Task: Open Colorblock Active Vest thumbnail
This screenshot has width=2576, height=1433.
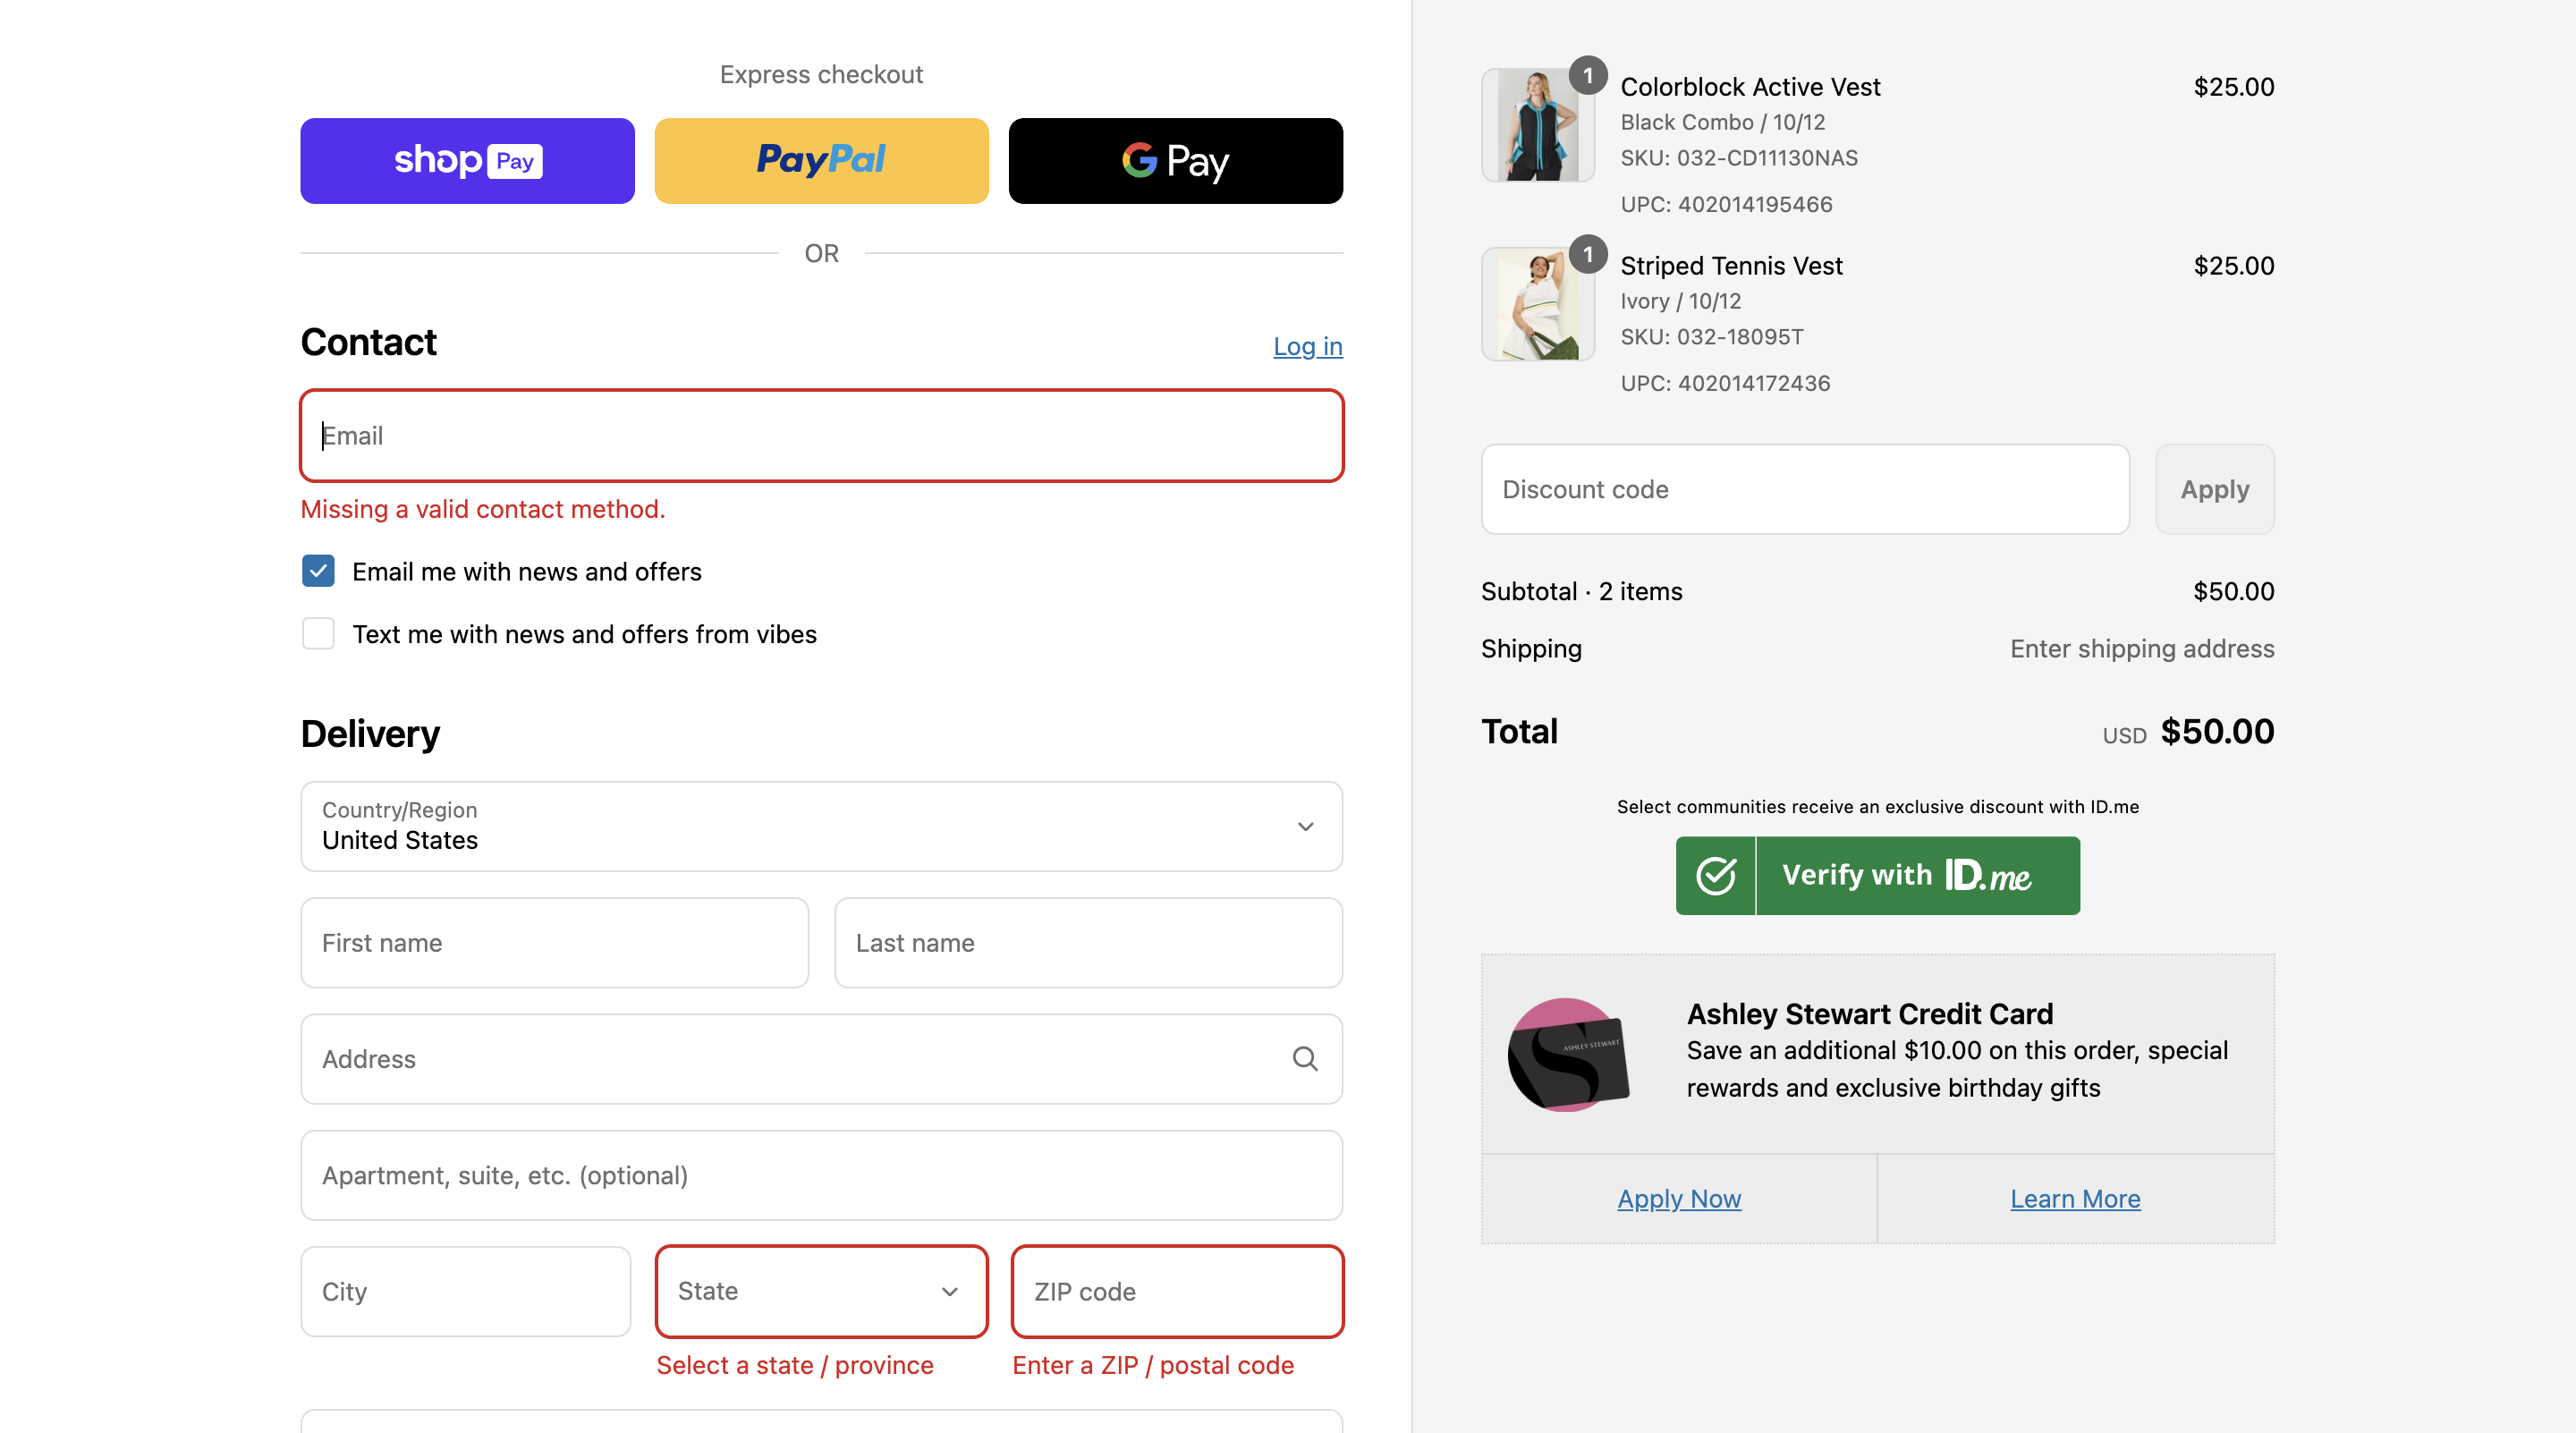Action: 1537,125
